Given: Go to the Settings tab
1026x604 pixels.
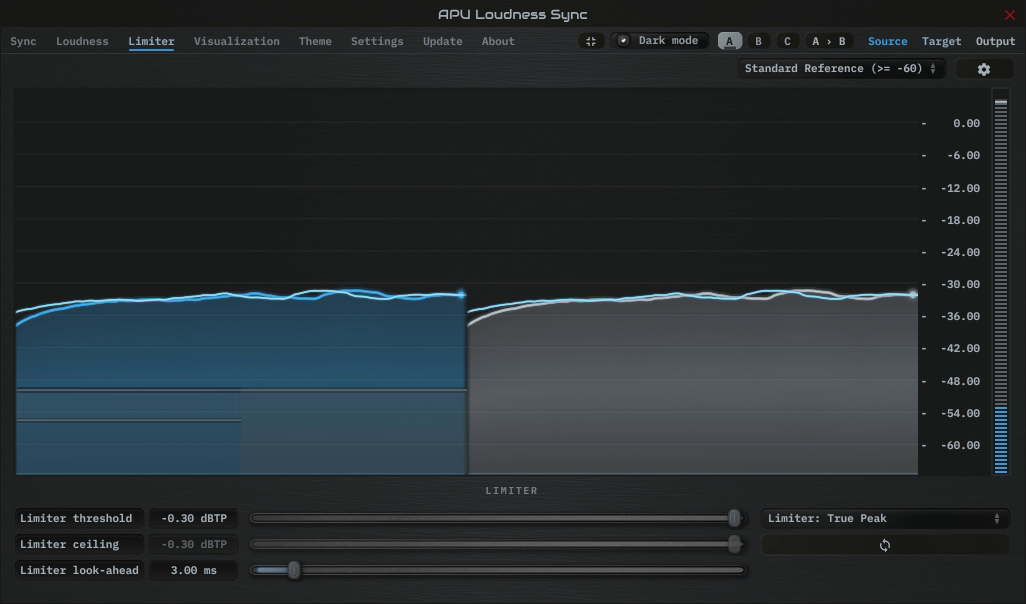Looking at the screenshot, I should [377, 41].
